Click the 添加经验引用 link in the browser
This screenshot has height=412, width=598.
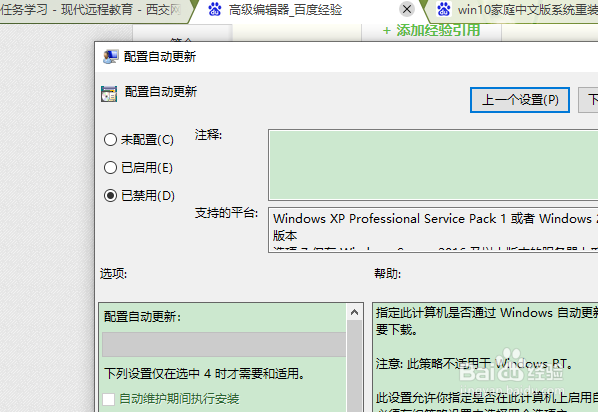click(431, 30)
